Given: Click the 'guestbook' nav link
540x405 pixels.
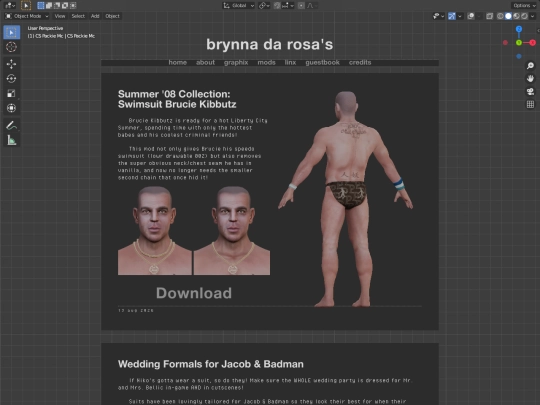Looking at the screenshot, I should click(322, 62).
